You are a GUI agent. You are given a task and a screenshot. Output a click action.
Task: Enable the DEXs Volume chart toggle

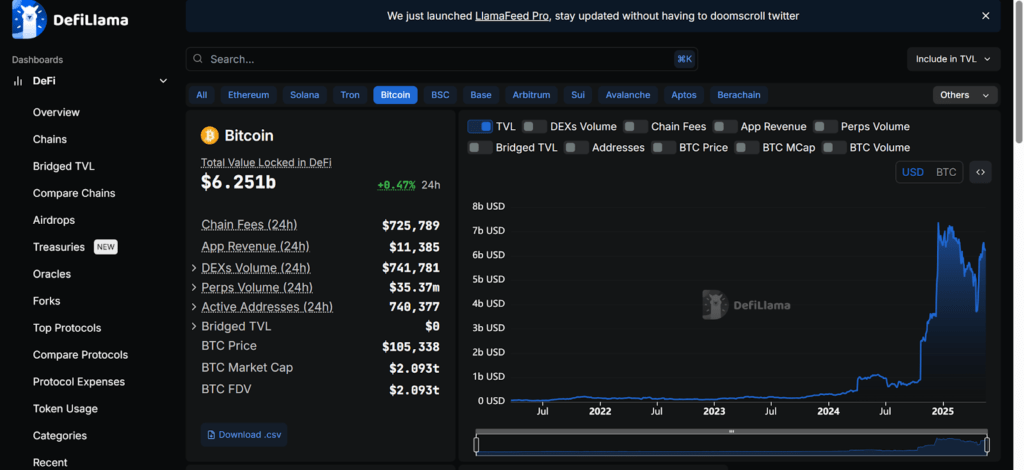pos(534,127)
